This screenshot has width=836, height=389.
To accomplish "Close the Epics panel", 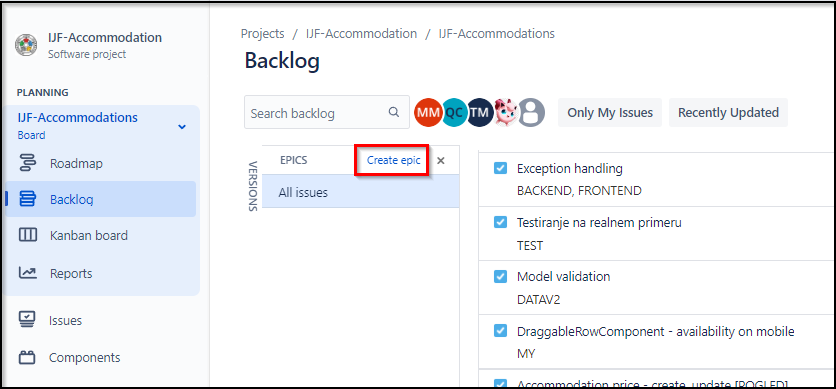I will coord(441,160).
